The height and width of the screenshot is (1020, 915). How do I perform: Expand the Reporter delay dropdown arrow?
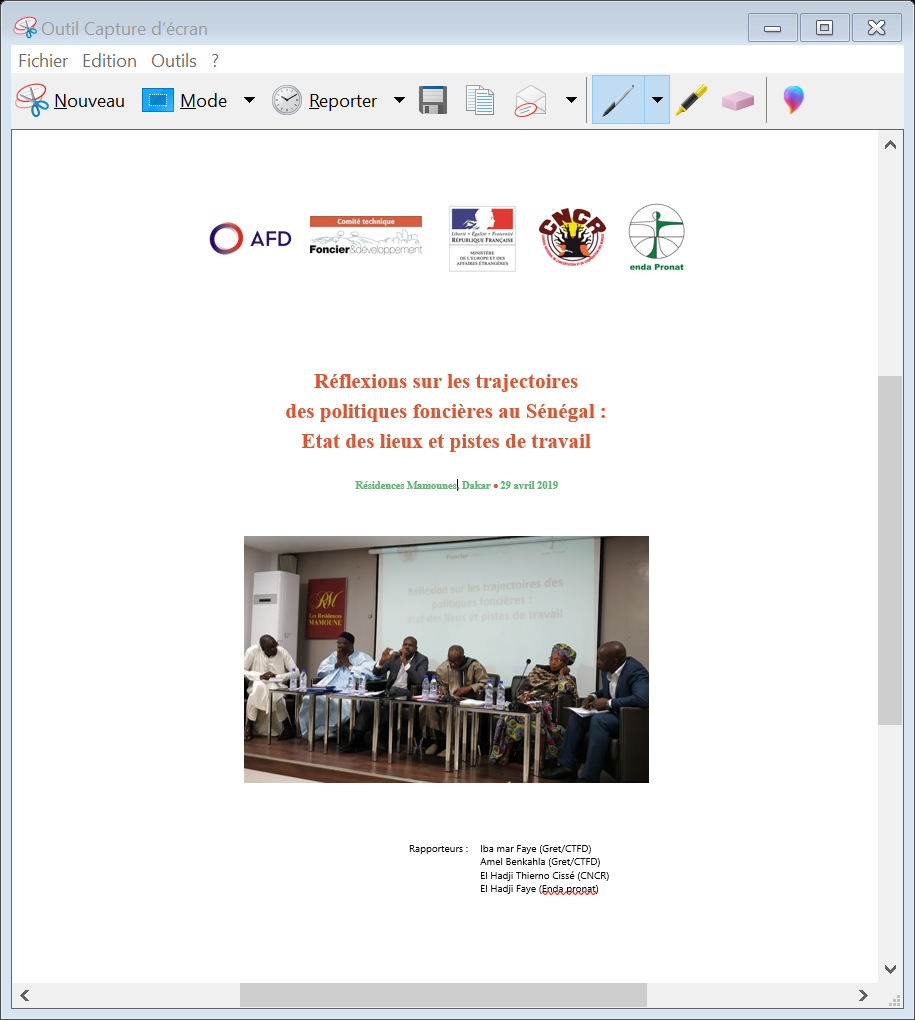pos(399,100)
